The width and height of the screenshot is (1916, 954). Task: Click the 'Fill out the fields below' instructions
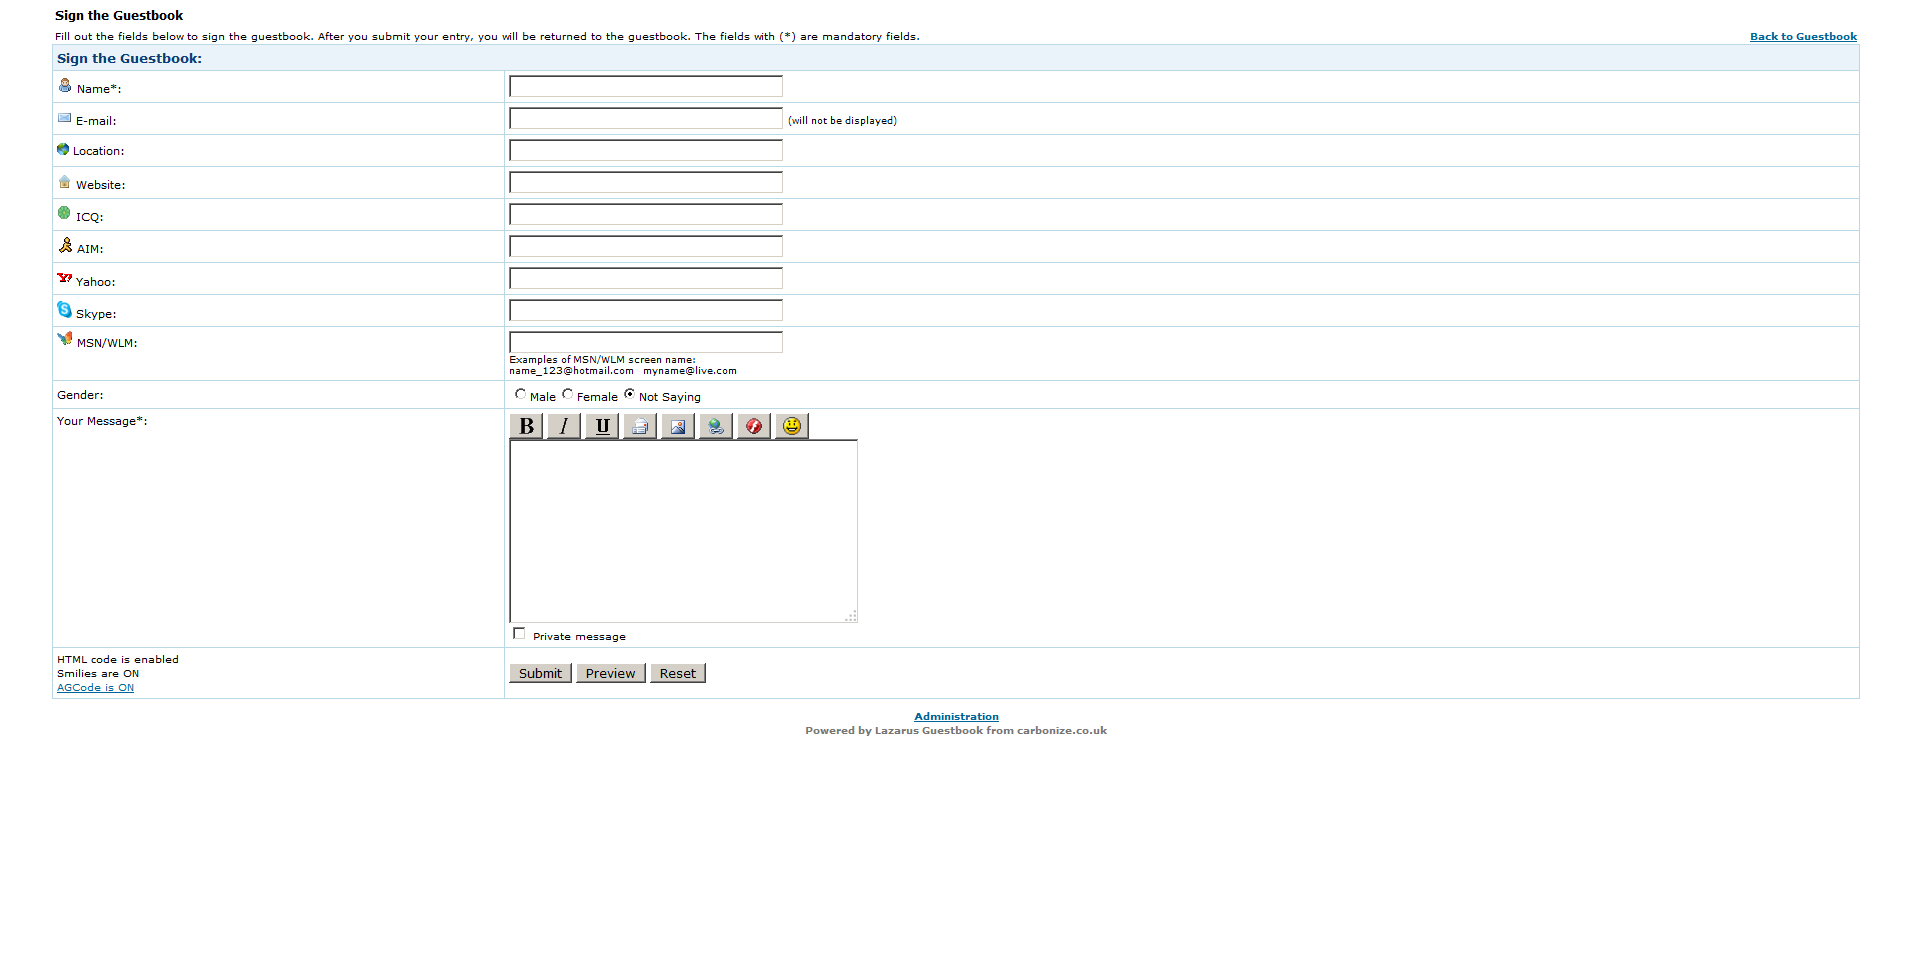[x=487, y=37]
